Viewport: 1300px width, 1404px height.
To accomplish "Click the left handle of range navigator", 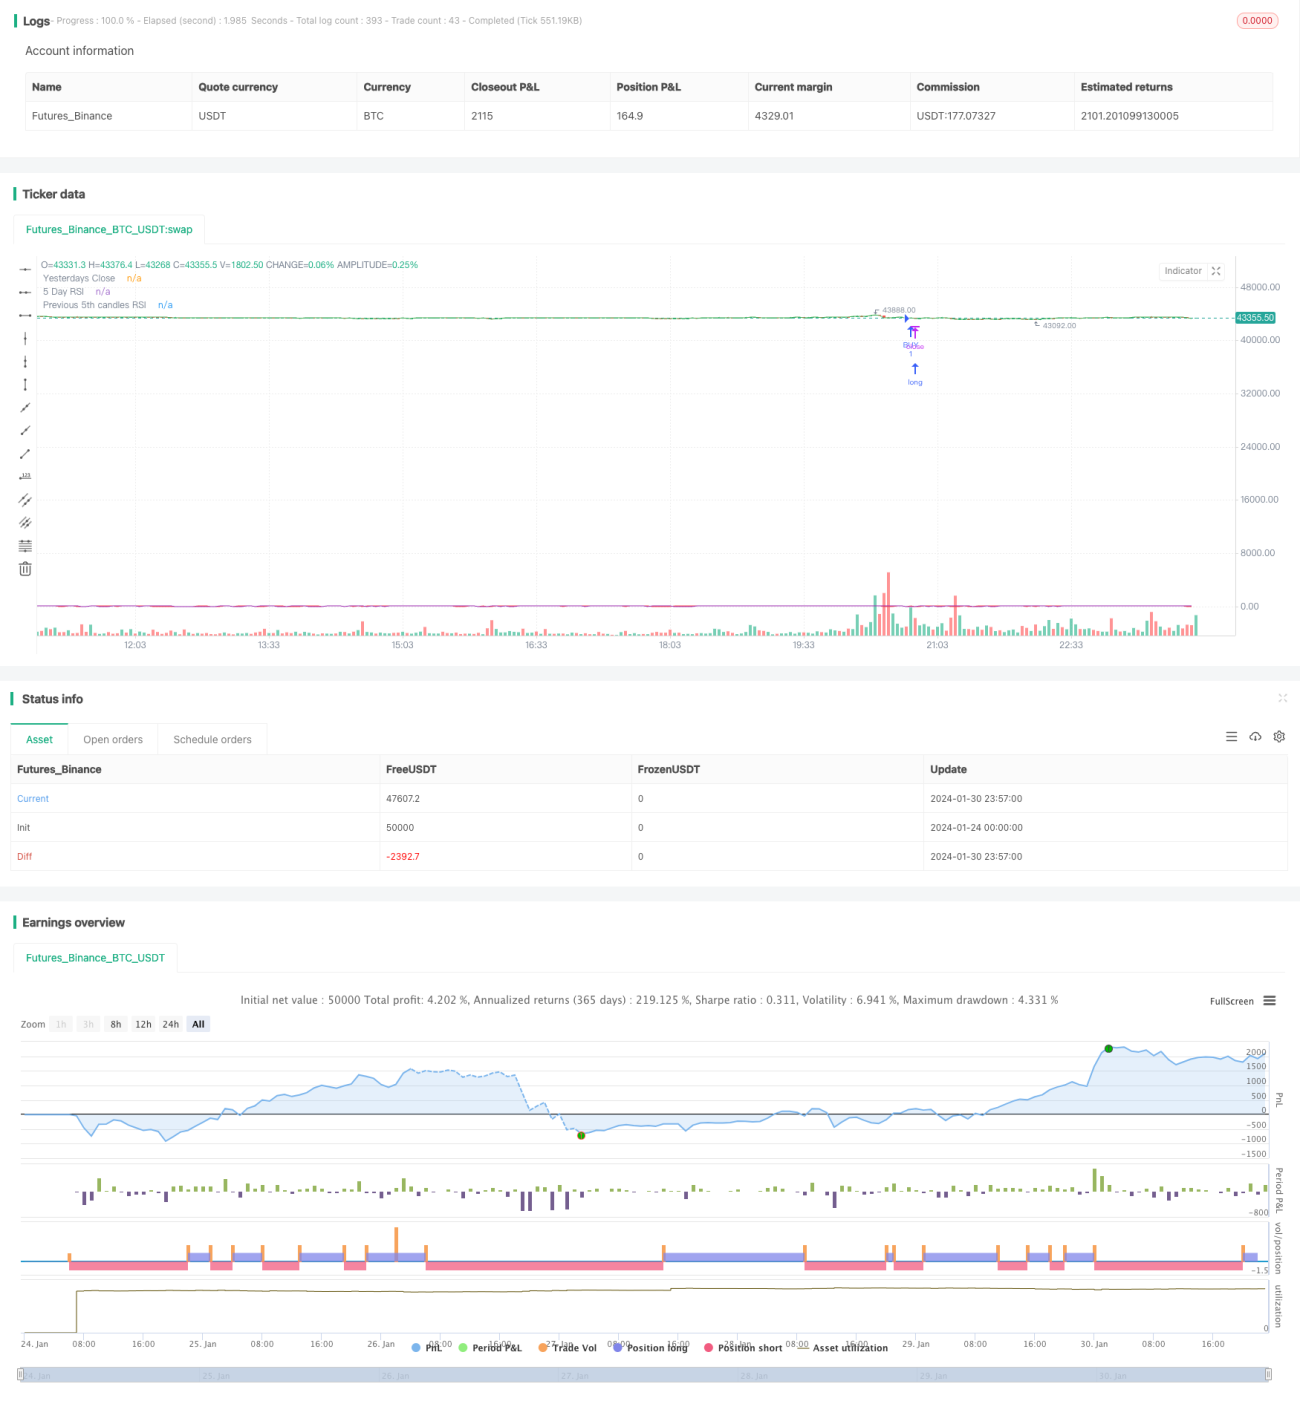I will 20,1375.
